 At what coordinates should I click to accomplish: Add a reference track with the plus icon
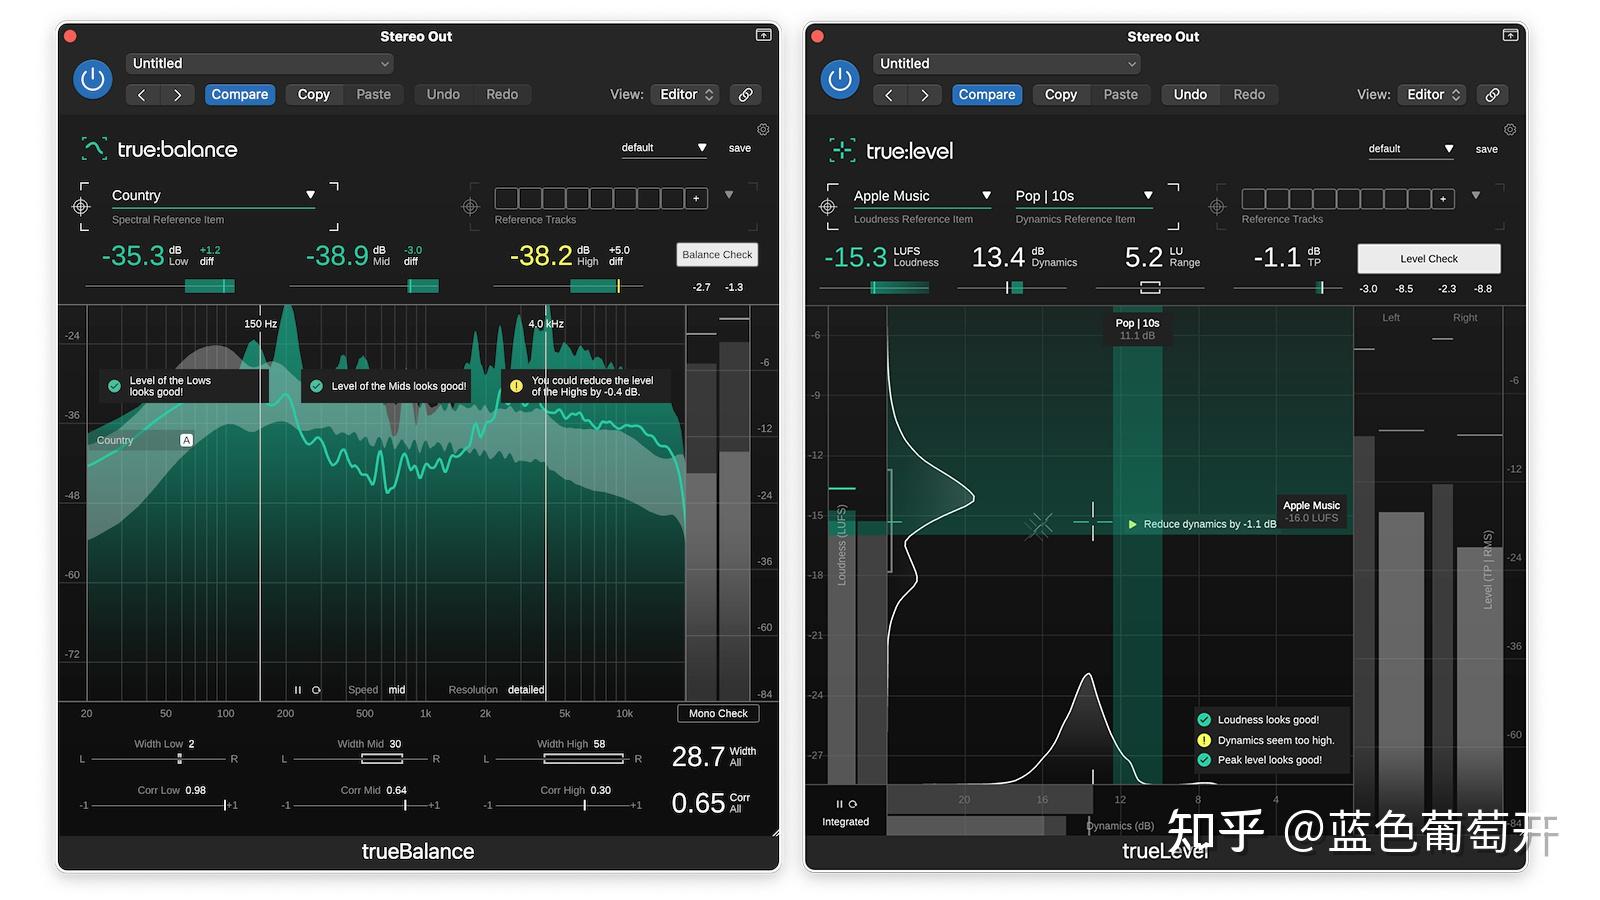697,198
